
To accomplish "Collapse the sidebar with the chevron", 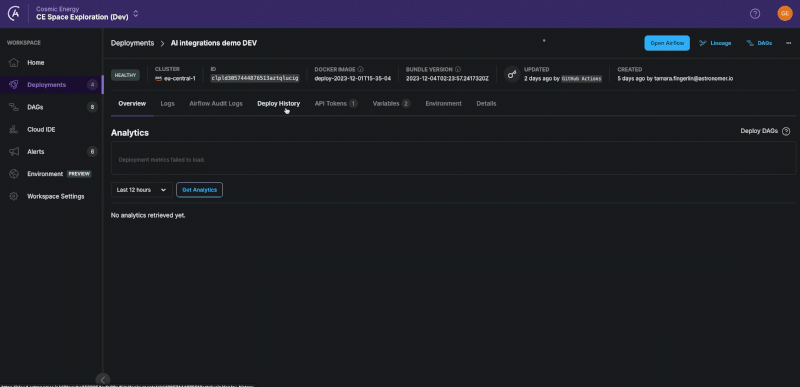I will coord(103,380).
